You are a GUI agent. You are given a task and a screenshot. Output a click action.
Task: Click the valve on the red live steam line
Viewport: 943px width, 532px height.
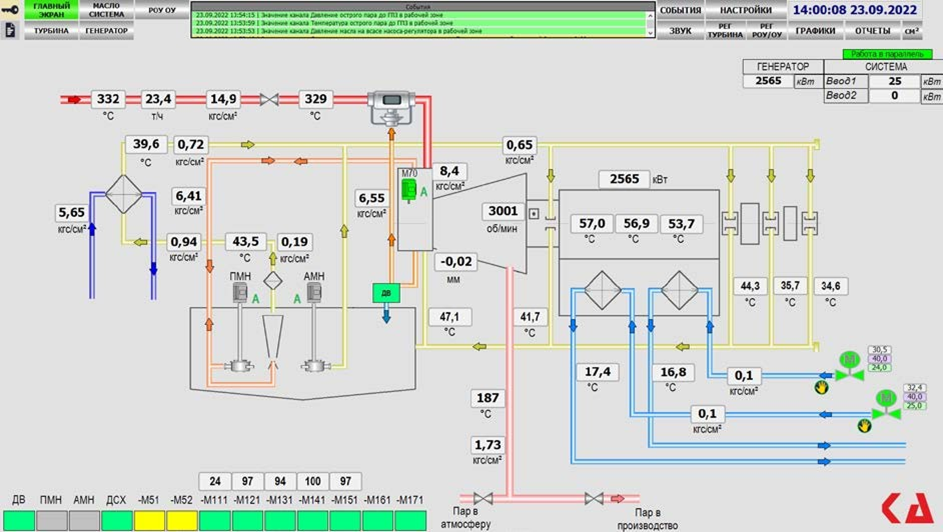tap(269, 100)
